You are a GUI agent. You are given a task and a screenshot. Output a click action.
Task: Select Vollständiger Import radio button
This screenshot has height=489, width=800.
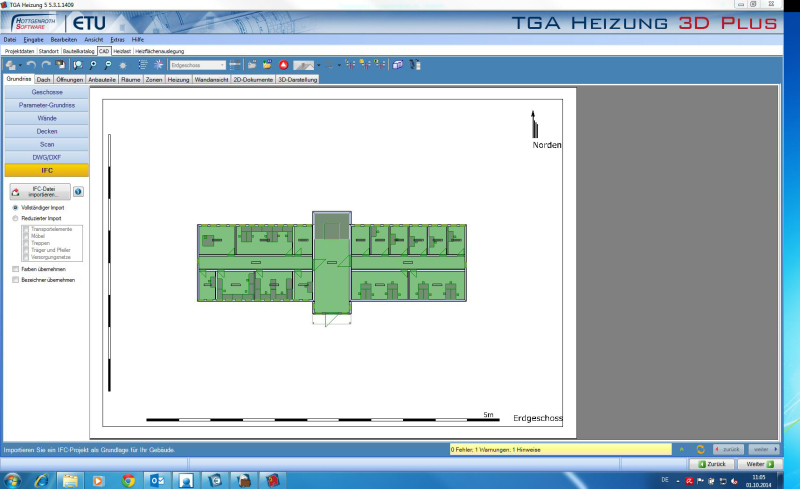click(15, 208)
